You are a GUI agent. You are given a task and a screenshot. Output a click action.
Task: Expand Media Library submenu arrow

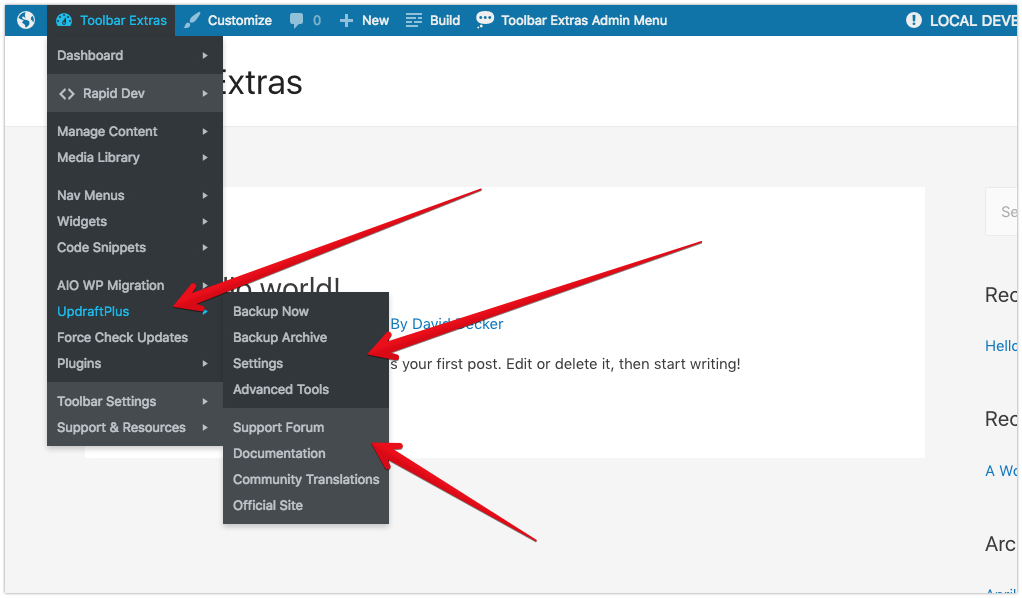tap(205, 157)
